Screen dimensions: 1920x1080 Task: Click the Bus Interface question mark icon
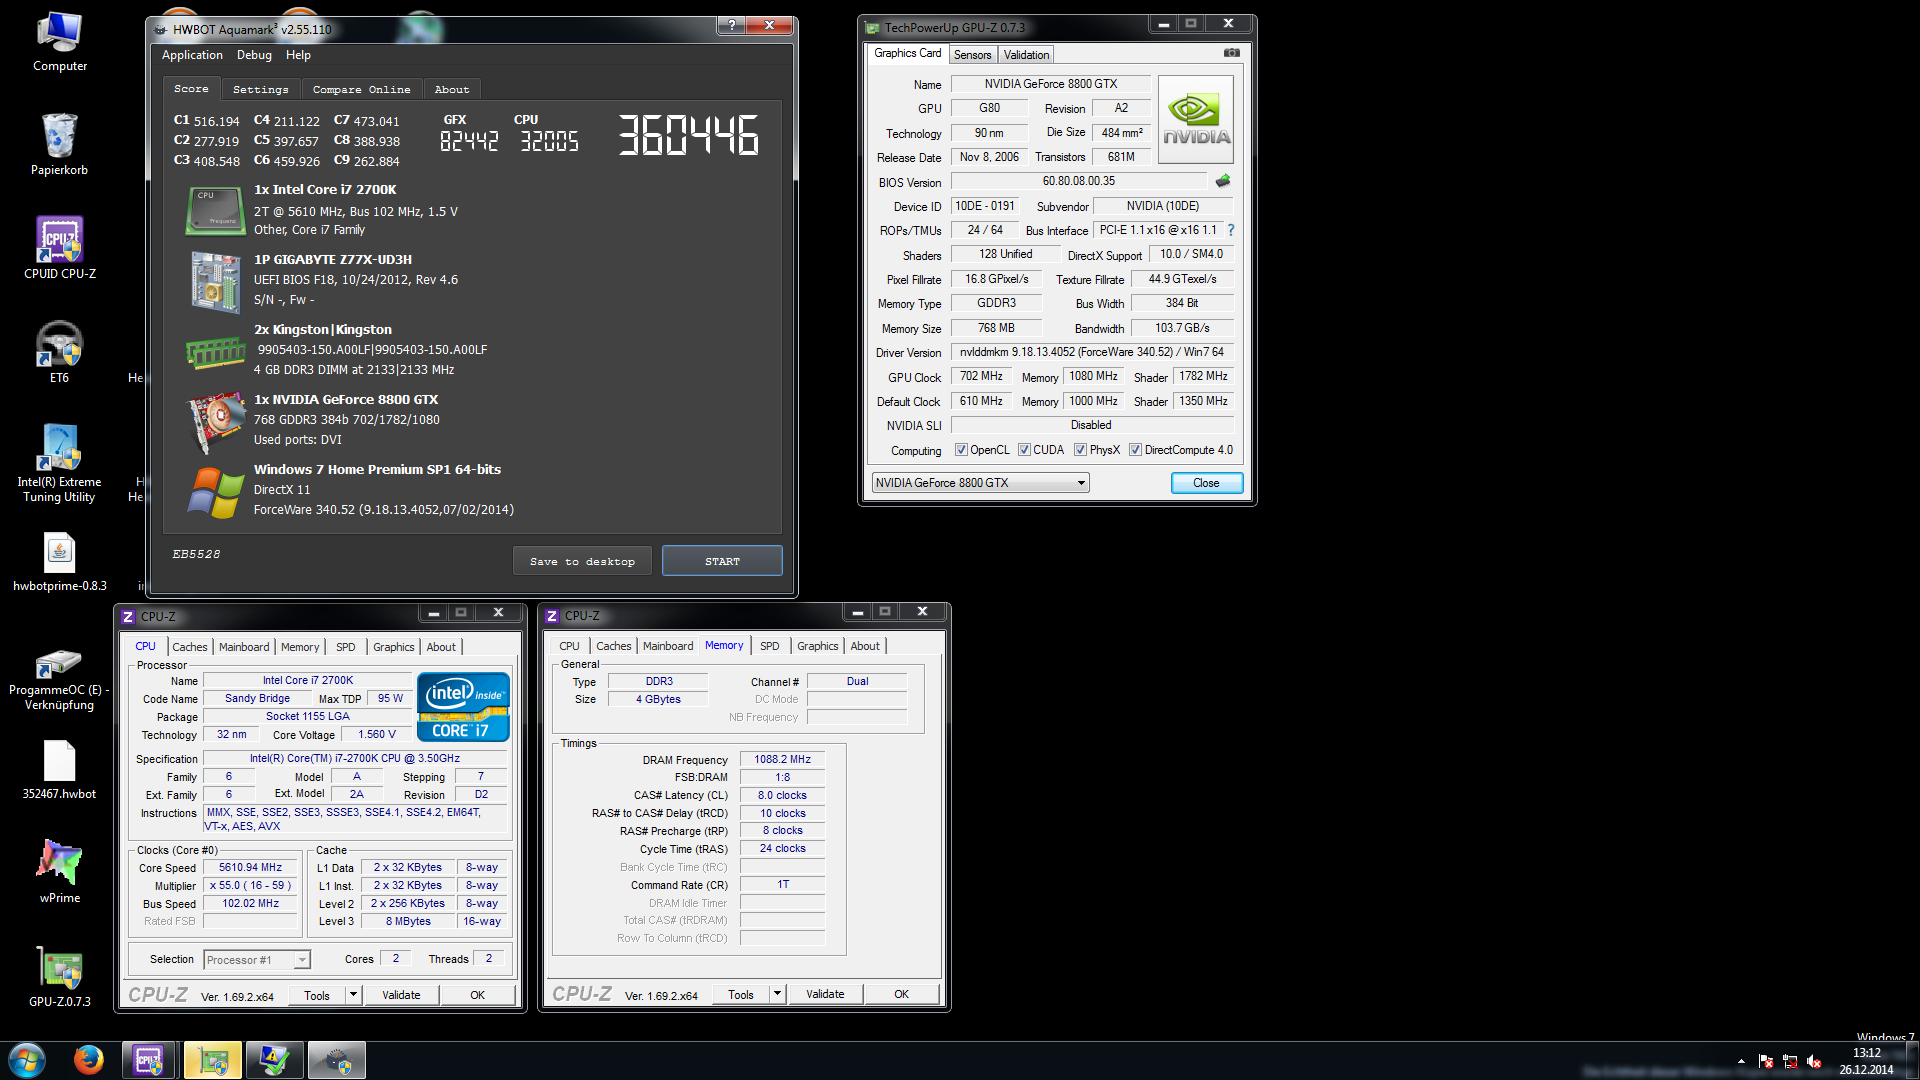pos(1231,230)
